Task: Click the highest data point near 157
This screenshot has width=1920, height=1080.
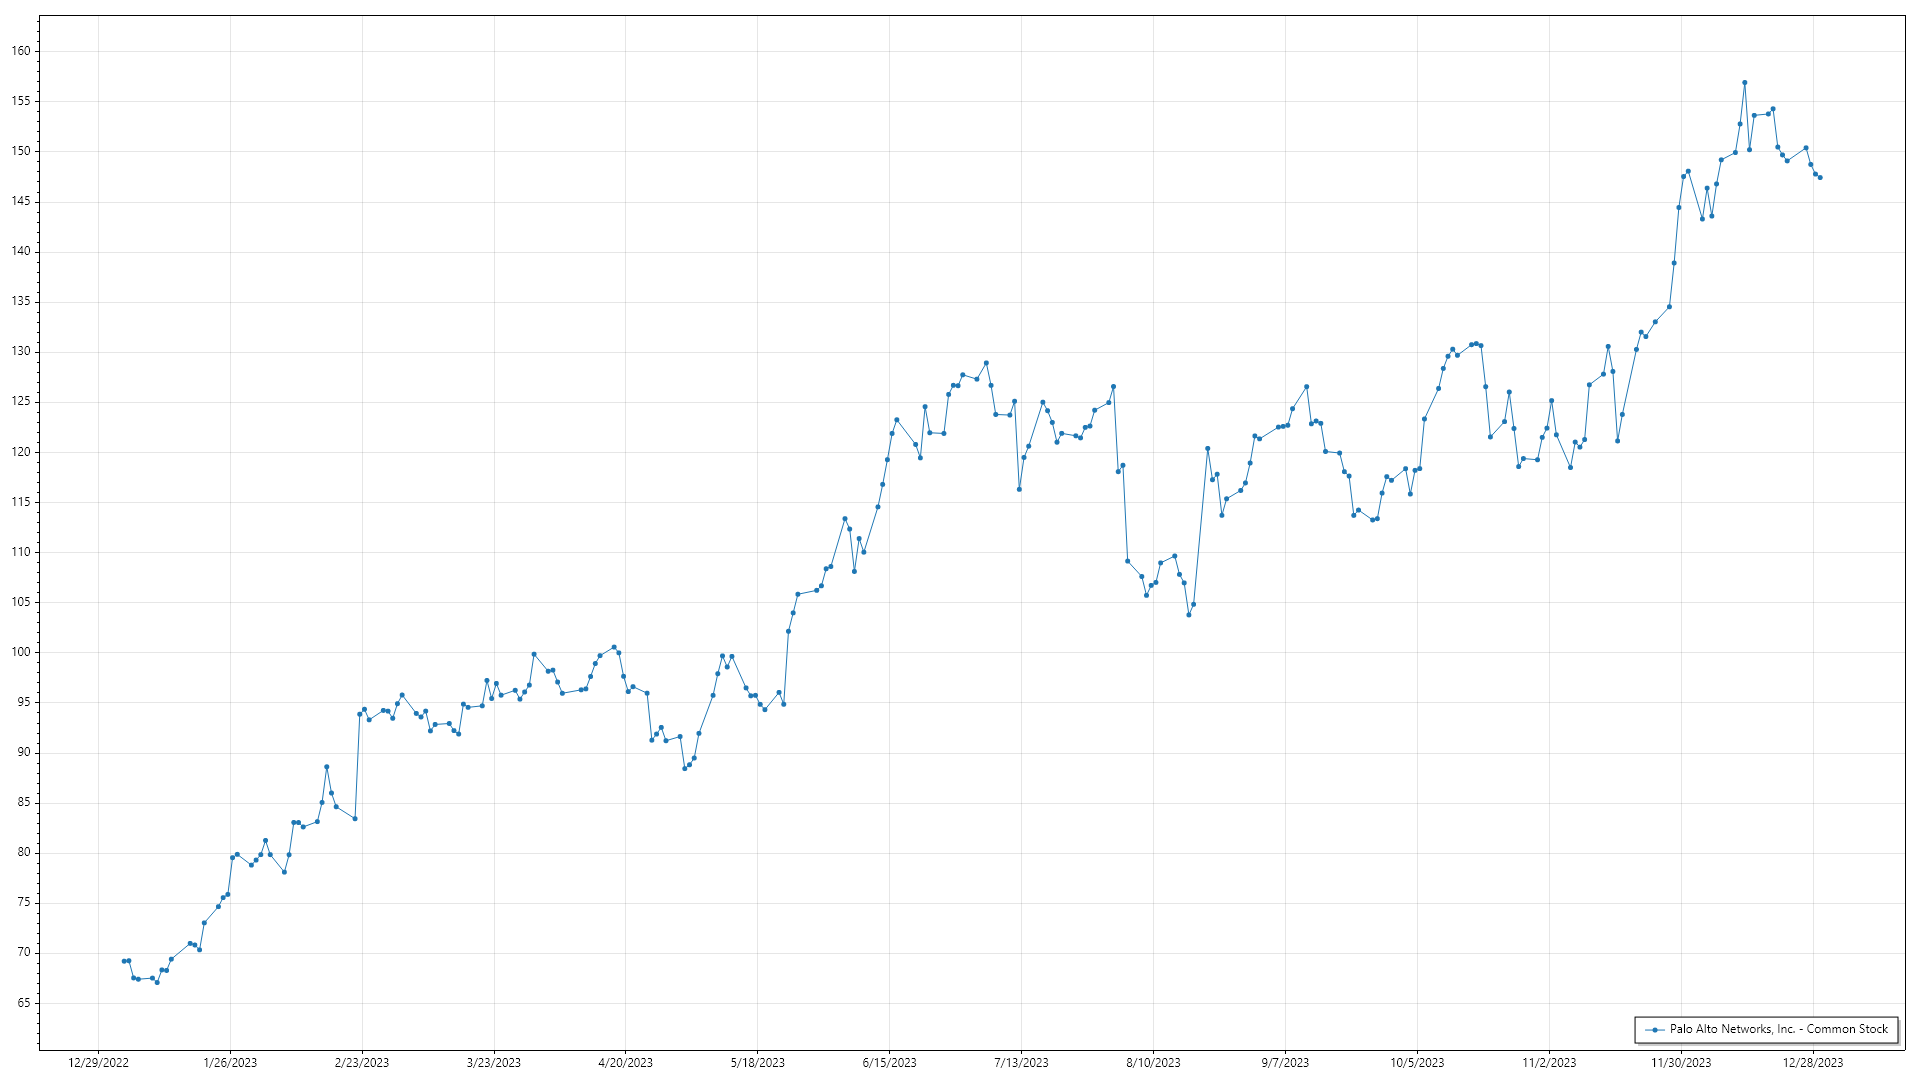Action: 1744,83
